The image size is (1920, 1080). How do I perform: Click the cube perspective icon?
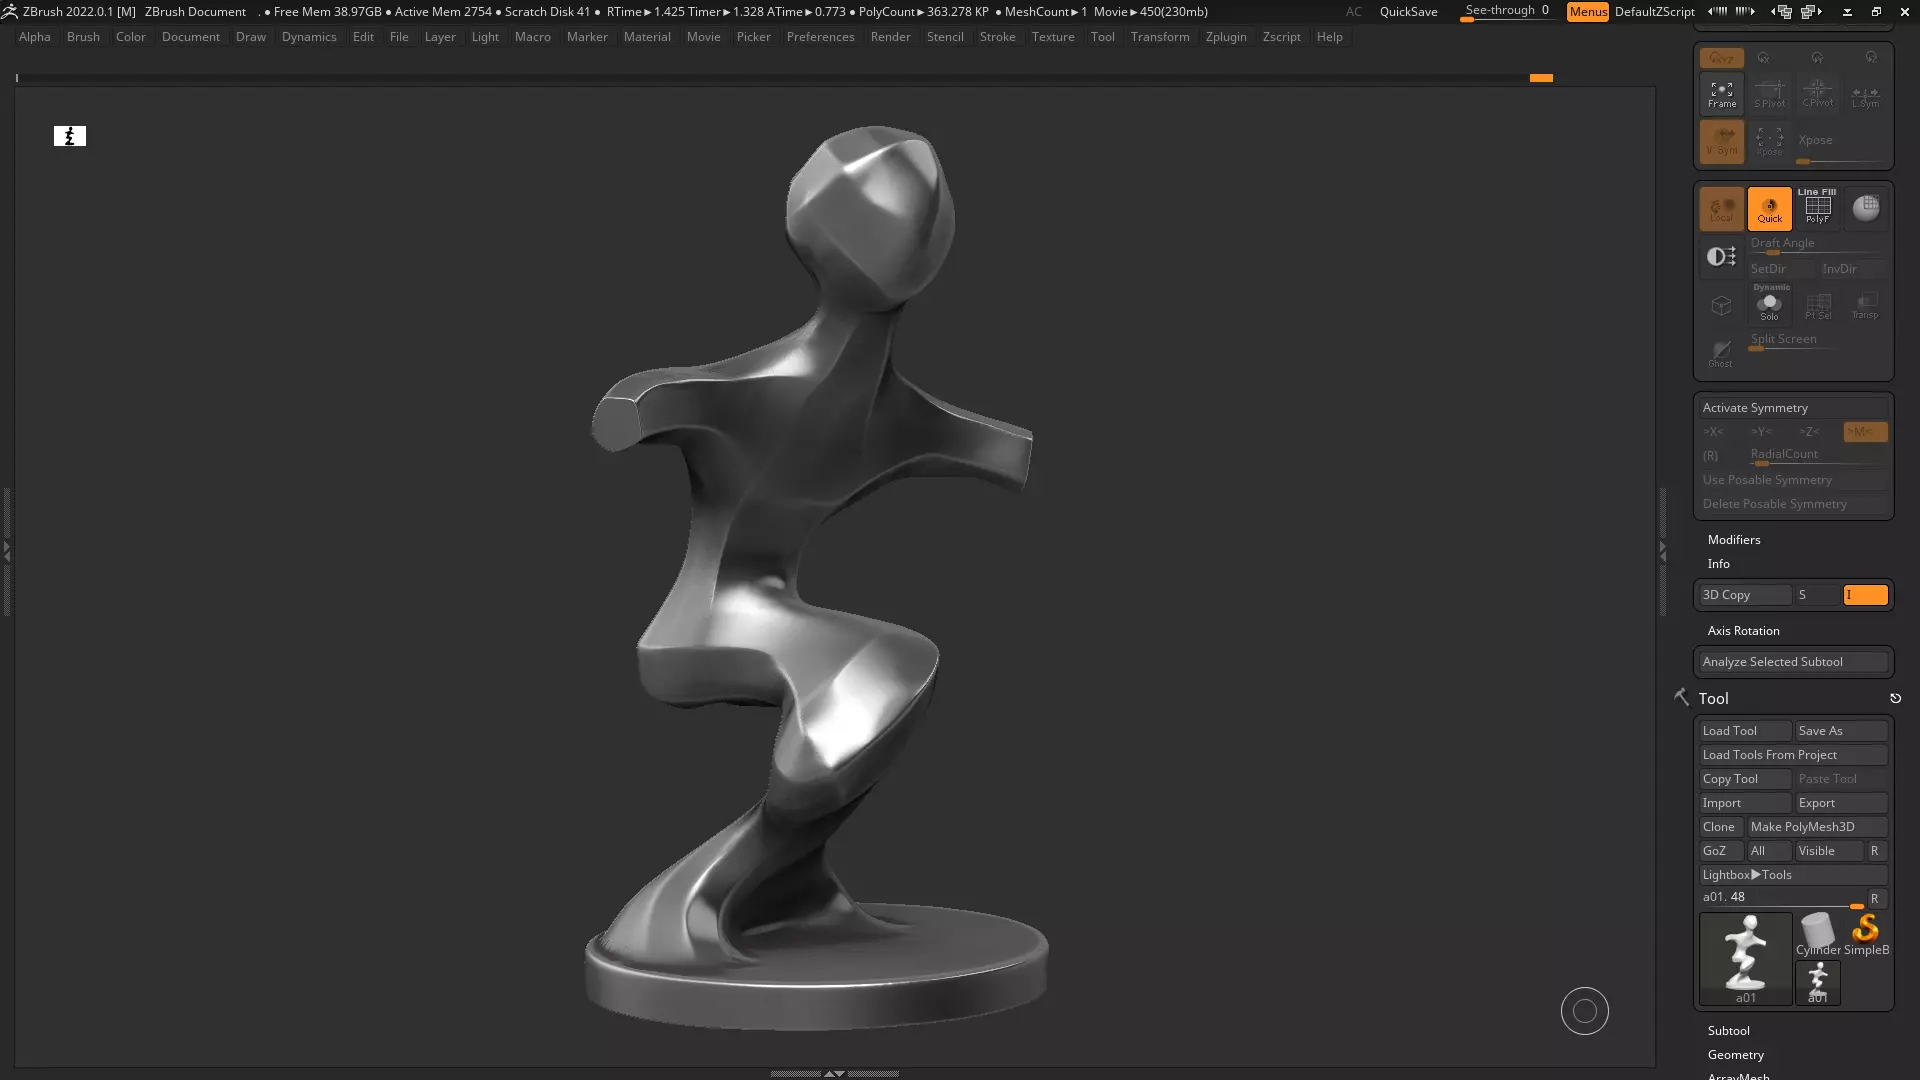click(x=1722, y=305)
